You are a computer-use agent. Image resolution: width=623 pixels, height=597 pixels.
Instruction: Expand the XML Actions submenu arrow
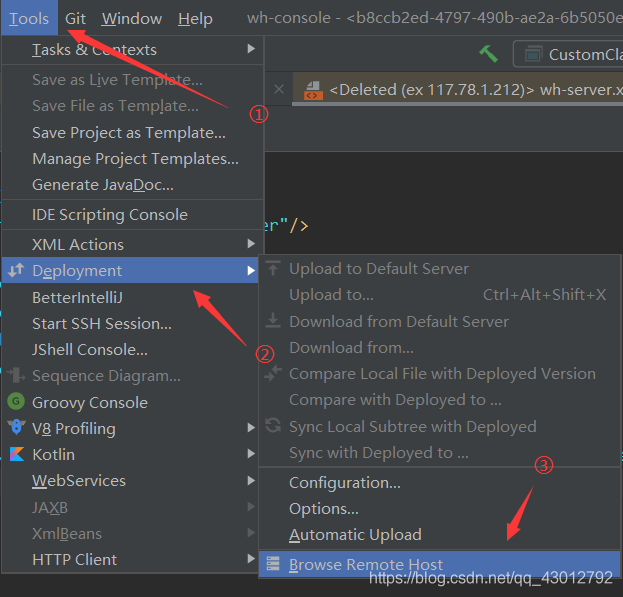click(251, 243)
